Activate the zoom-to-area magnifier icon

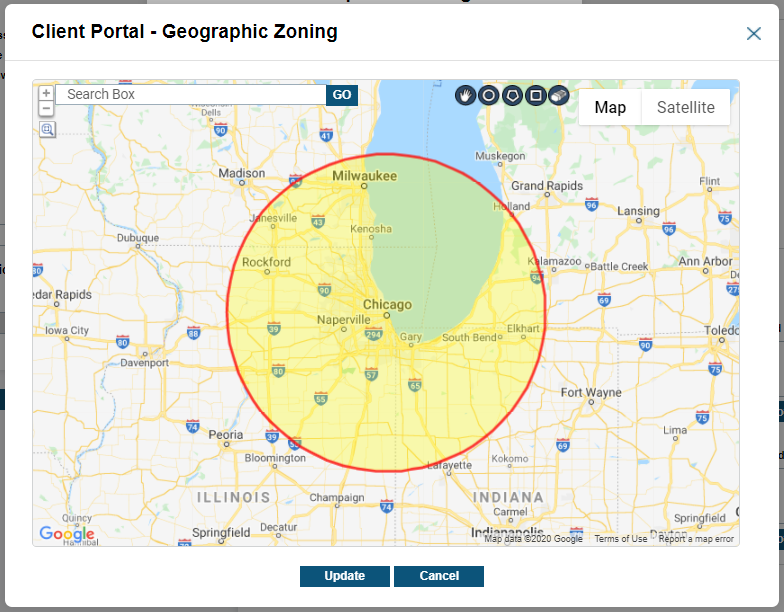click(47, 130)
